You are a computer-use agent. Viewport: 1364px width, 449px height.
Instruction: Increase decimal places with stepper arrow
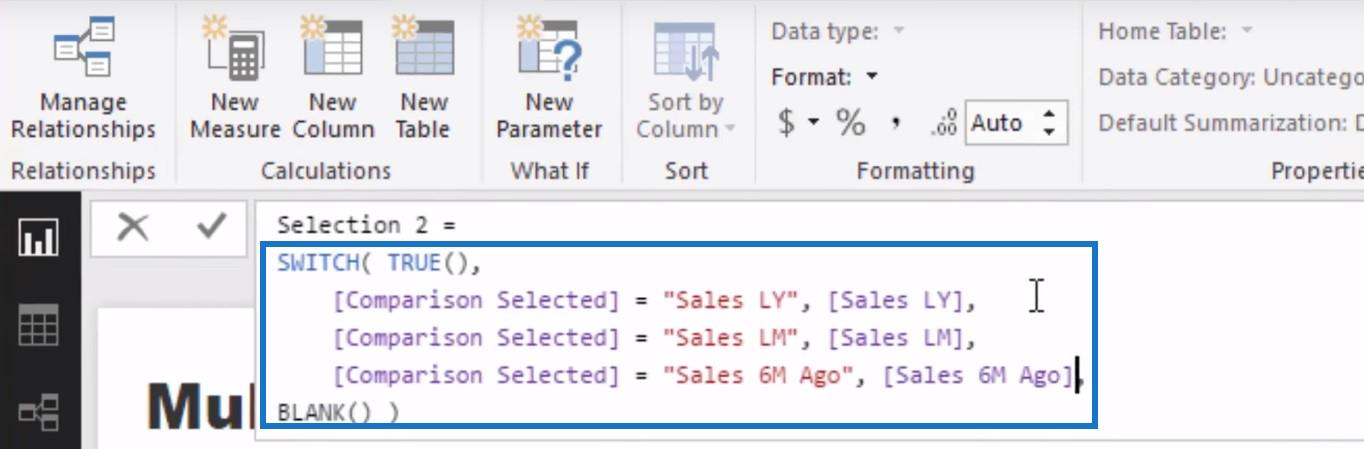tap(1049, 115)
